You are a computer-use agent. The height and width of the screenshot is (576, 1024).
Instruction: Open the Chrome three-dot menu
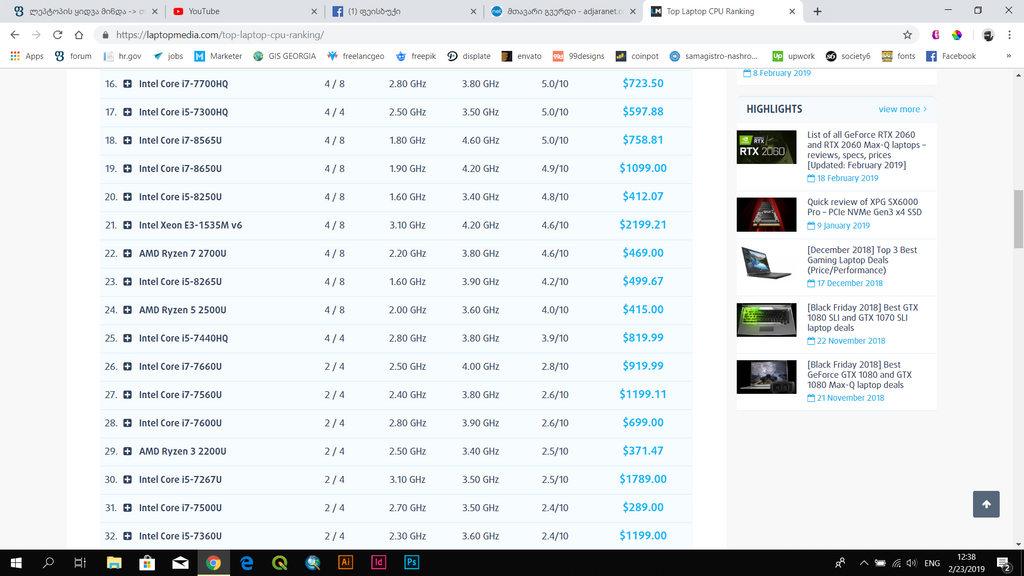[1010, 35]
